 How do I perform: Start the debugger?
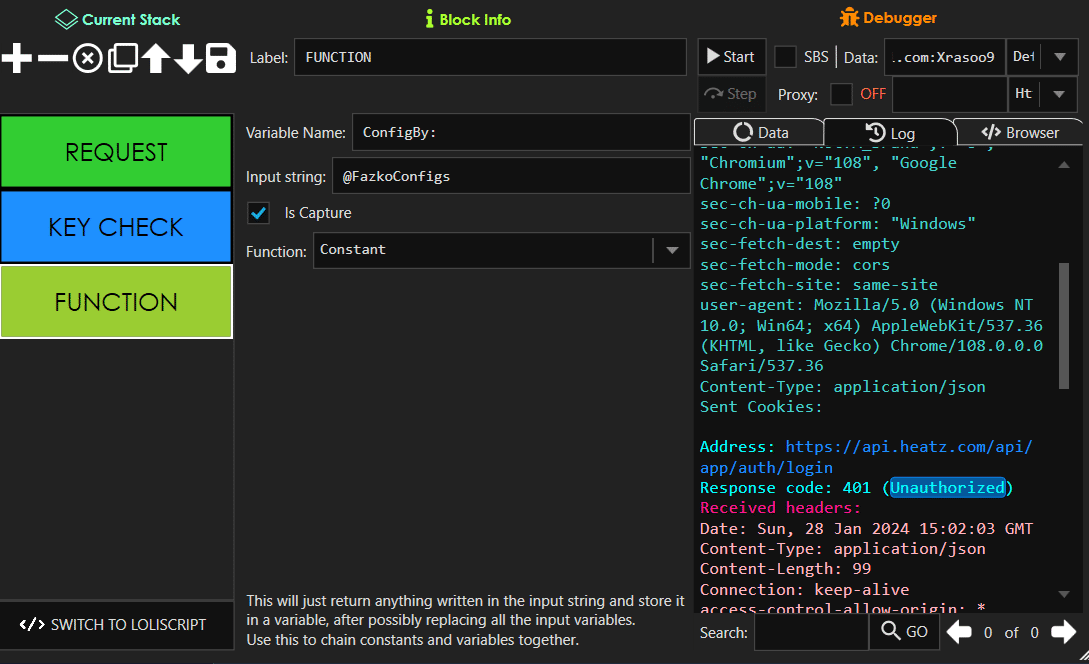click(731, 56)
